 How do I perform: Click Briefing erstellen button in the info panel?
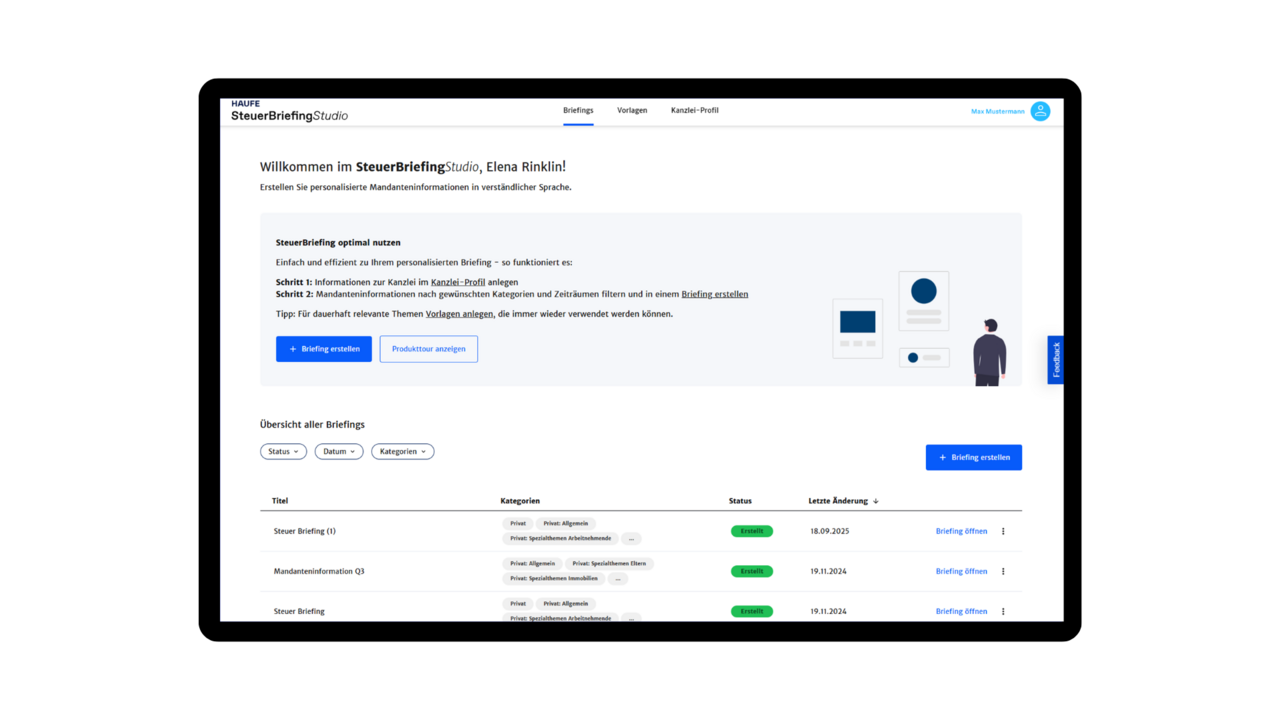(x=324, y=349)
